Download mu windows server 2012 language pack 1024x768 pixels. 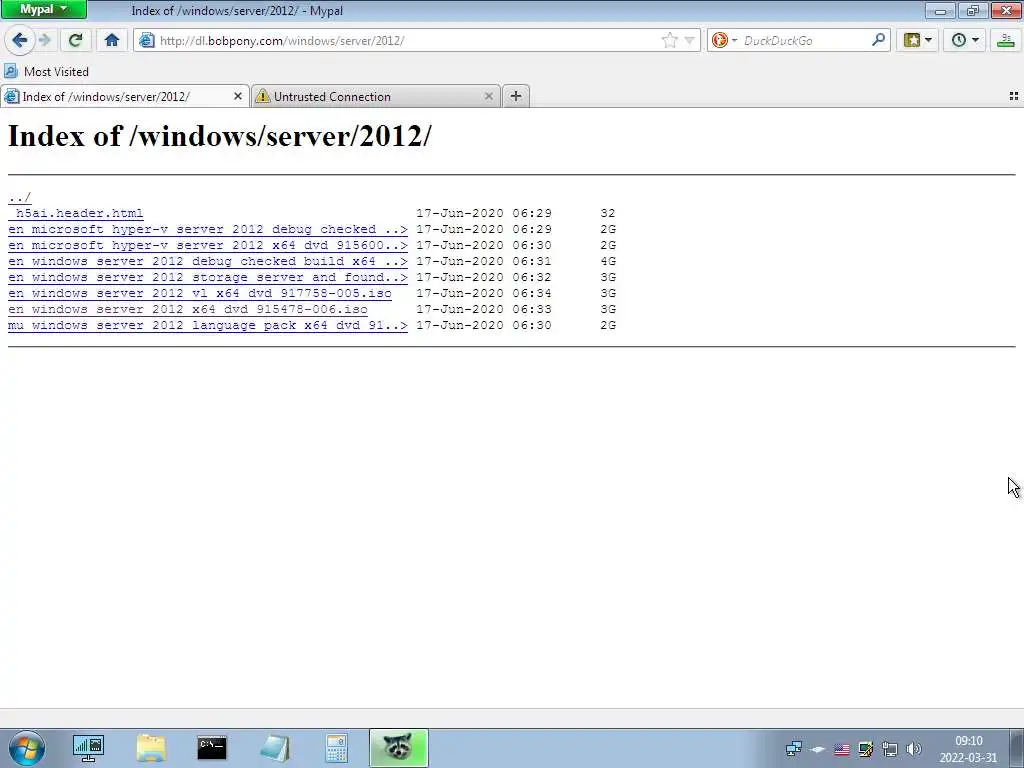(x=208, y=325)
